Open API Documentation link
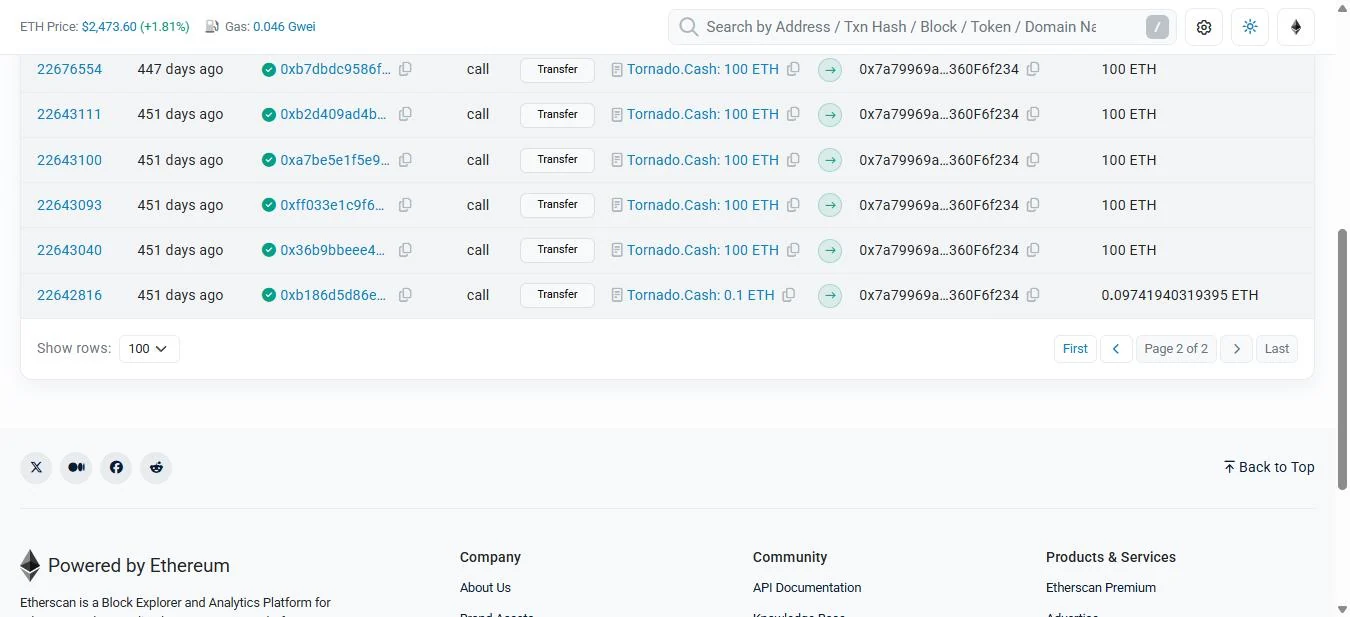Image resolution: width=1350 pixels, height=617 pixels. pyautogui.click(x=807, y=588)
